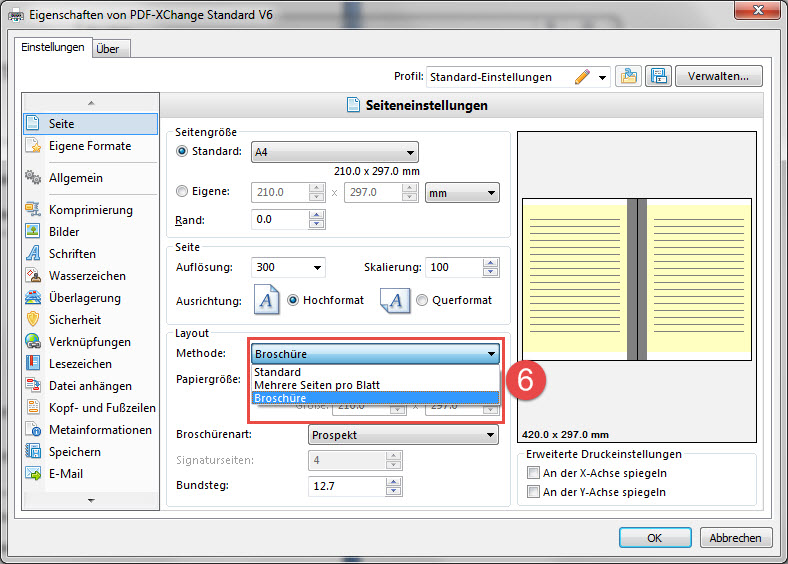Open the mm units dropdown
The height and width of the screenshot is (564, 788).
[462, 193]
